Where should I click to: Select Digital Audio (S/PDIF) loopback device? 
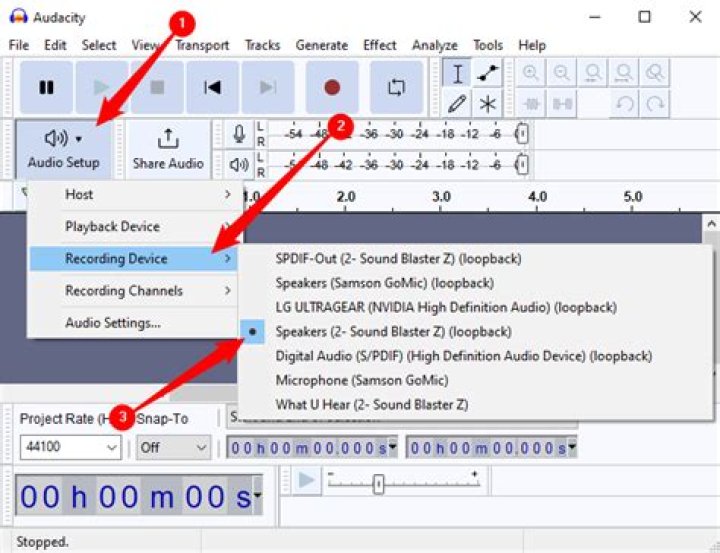(x=475, y=356)
